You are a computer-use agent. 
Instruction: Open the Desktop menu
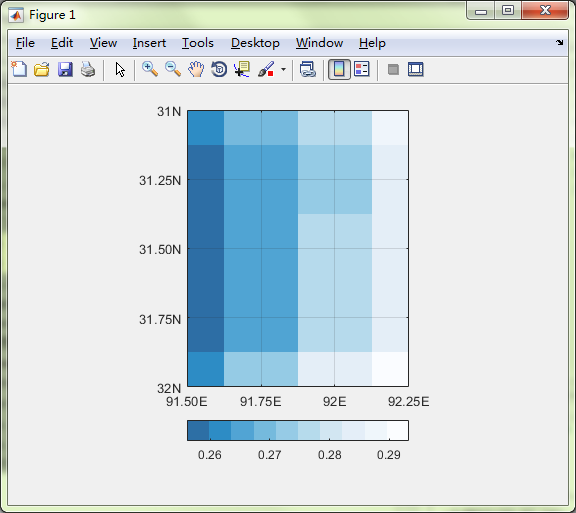pyautogui.click(x=255, y=43)
